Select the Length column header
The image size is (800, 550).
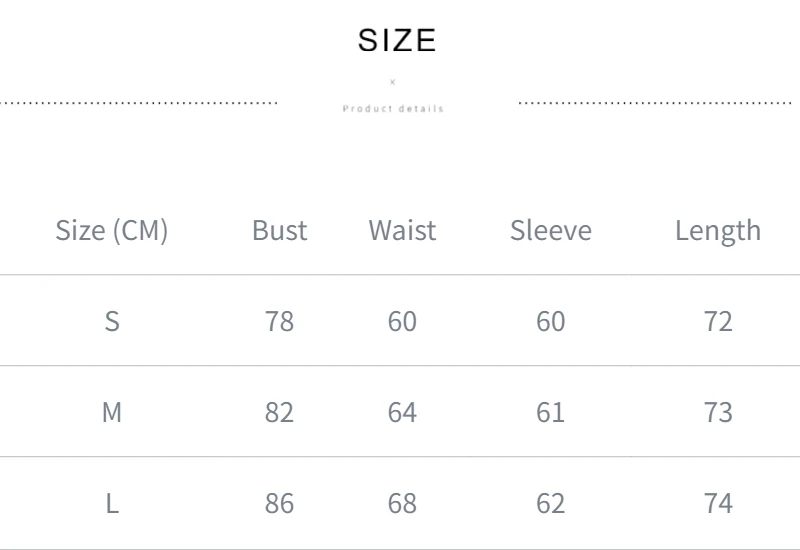coord(718,231)
